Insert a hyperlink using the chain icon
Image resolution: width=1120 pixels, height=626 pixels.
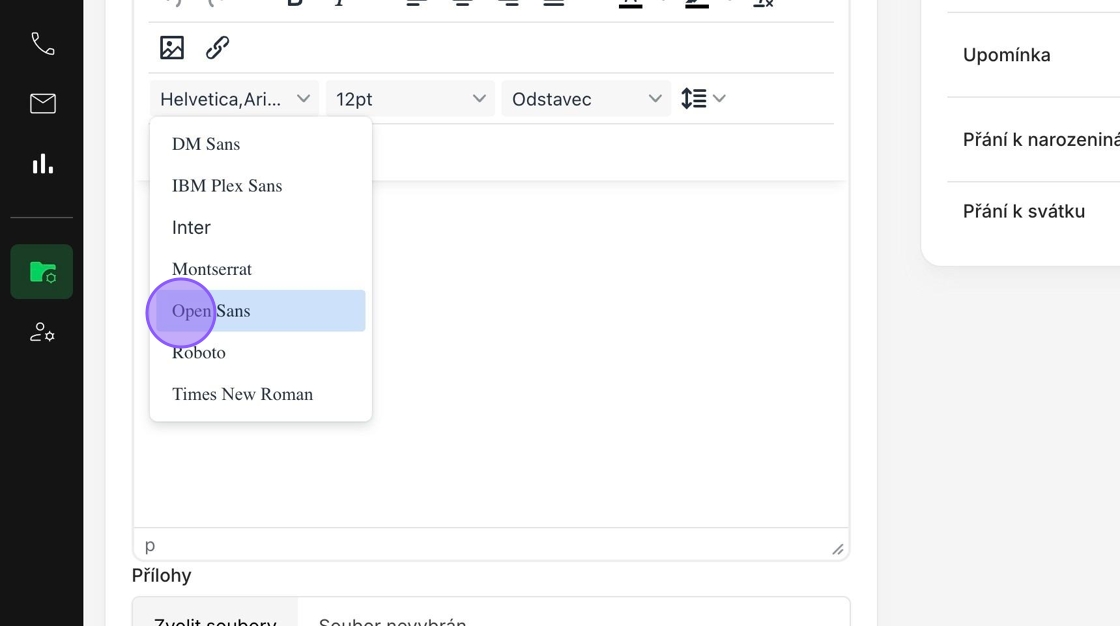217,48
